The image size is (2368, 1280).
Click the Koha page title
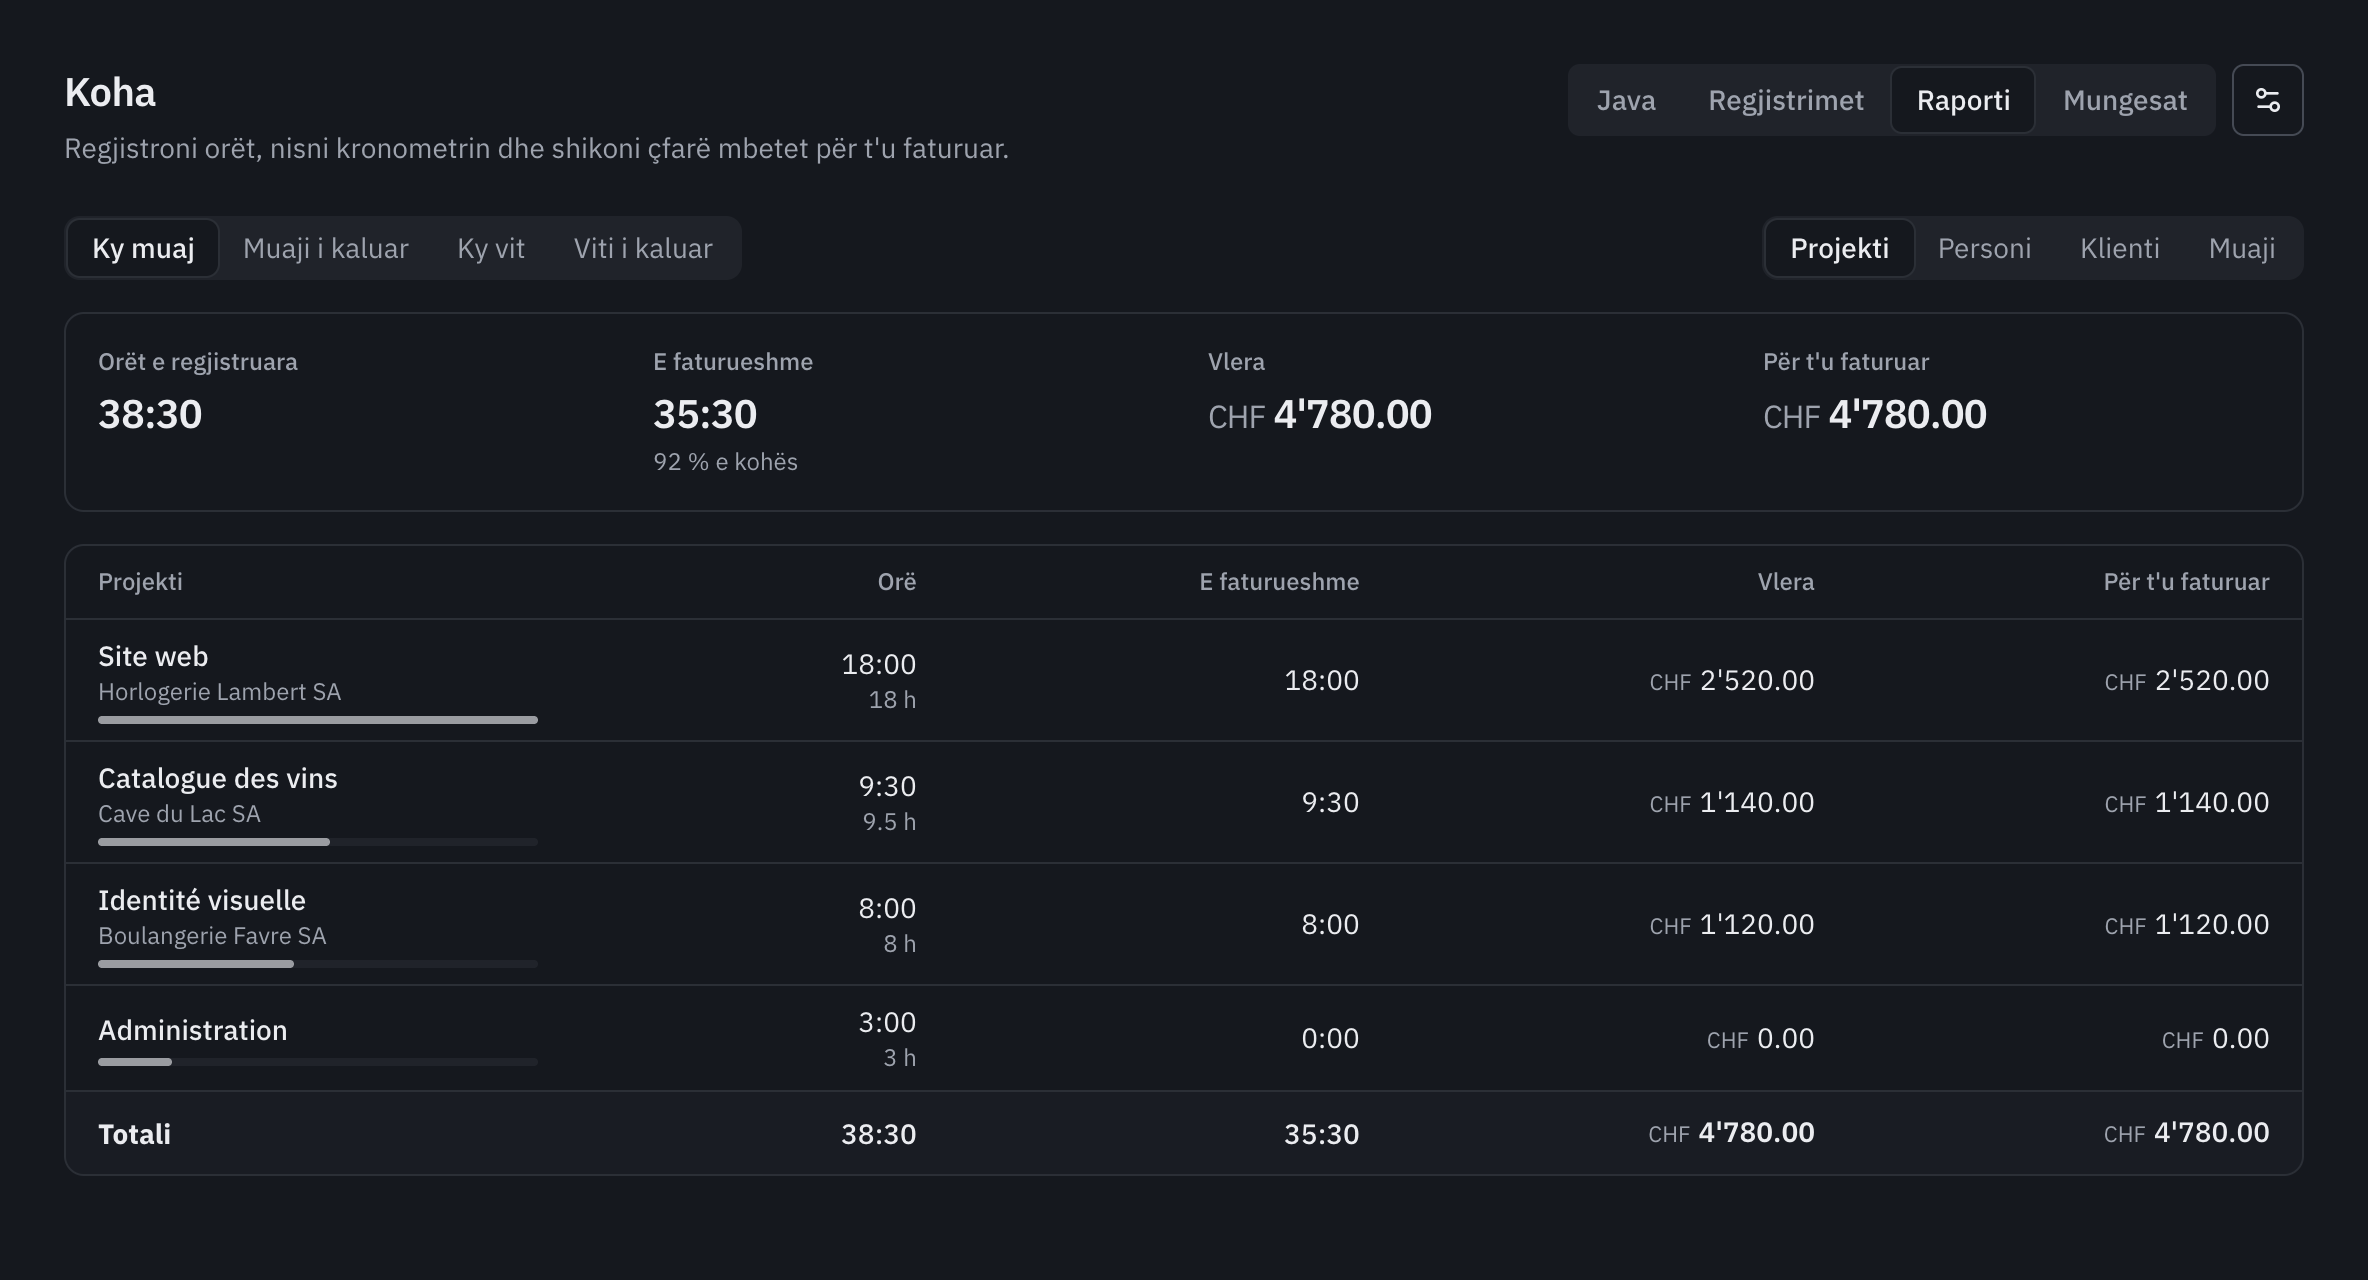pyautogui.click(x=110, y=93)
